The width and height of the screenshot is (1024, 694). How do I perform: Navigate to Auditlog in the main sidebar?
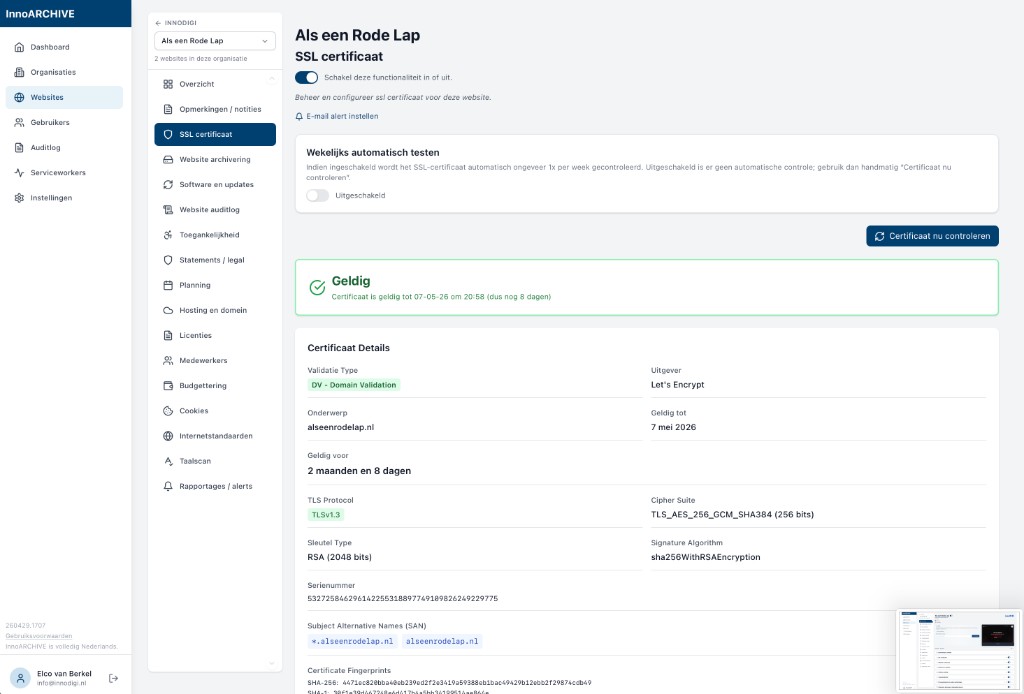[45, 147]
